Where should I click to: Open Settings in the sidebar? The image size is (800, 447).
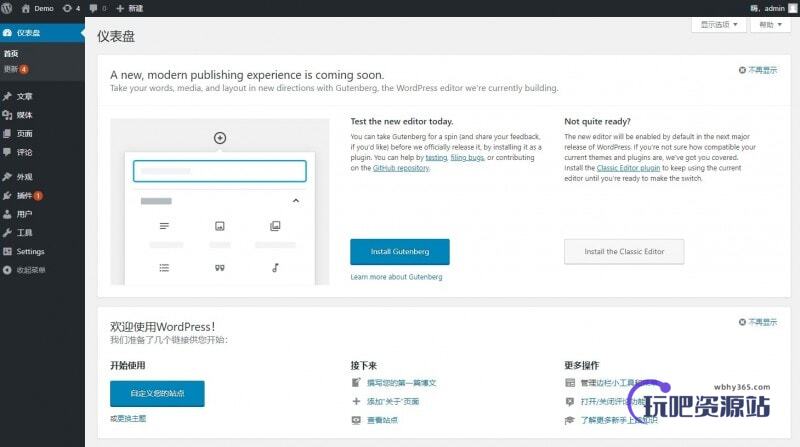point(42,252)
